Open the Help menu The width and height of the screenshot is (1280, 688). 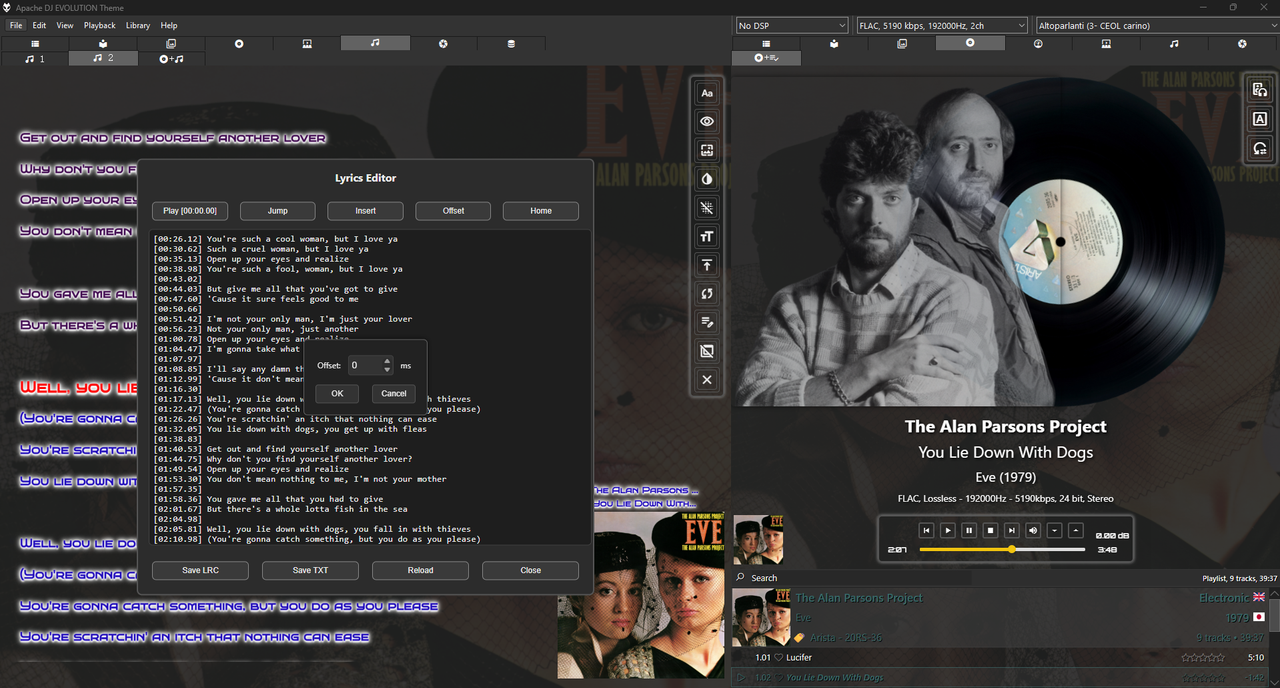pos(169,25)
